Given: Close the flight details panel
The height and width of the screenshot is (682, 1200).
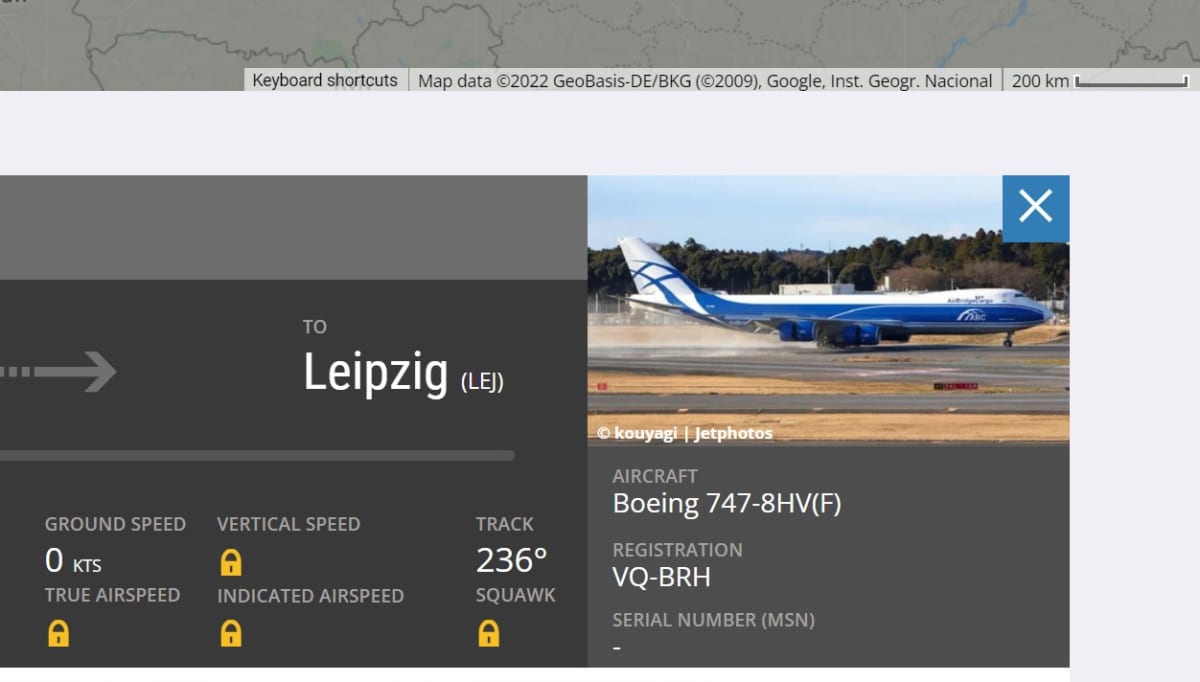Looking at the screenshot, I should (x=1035, y=208).
